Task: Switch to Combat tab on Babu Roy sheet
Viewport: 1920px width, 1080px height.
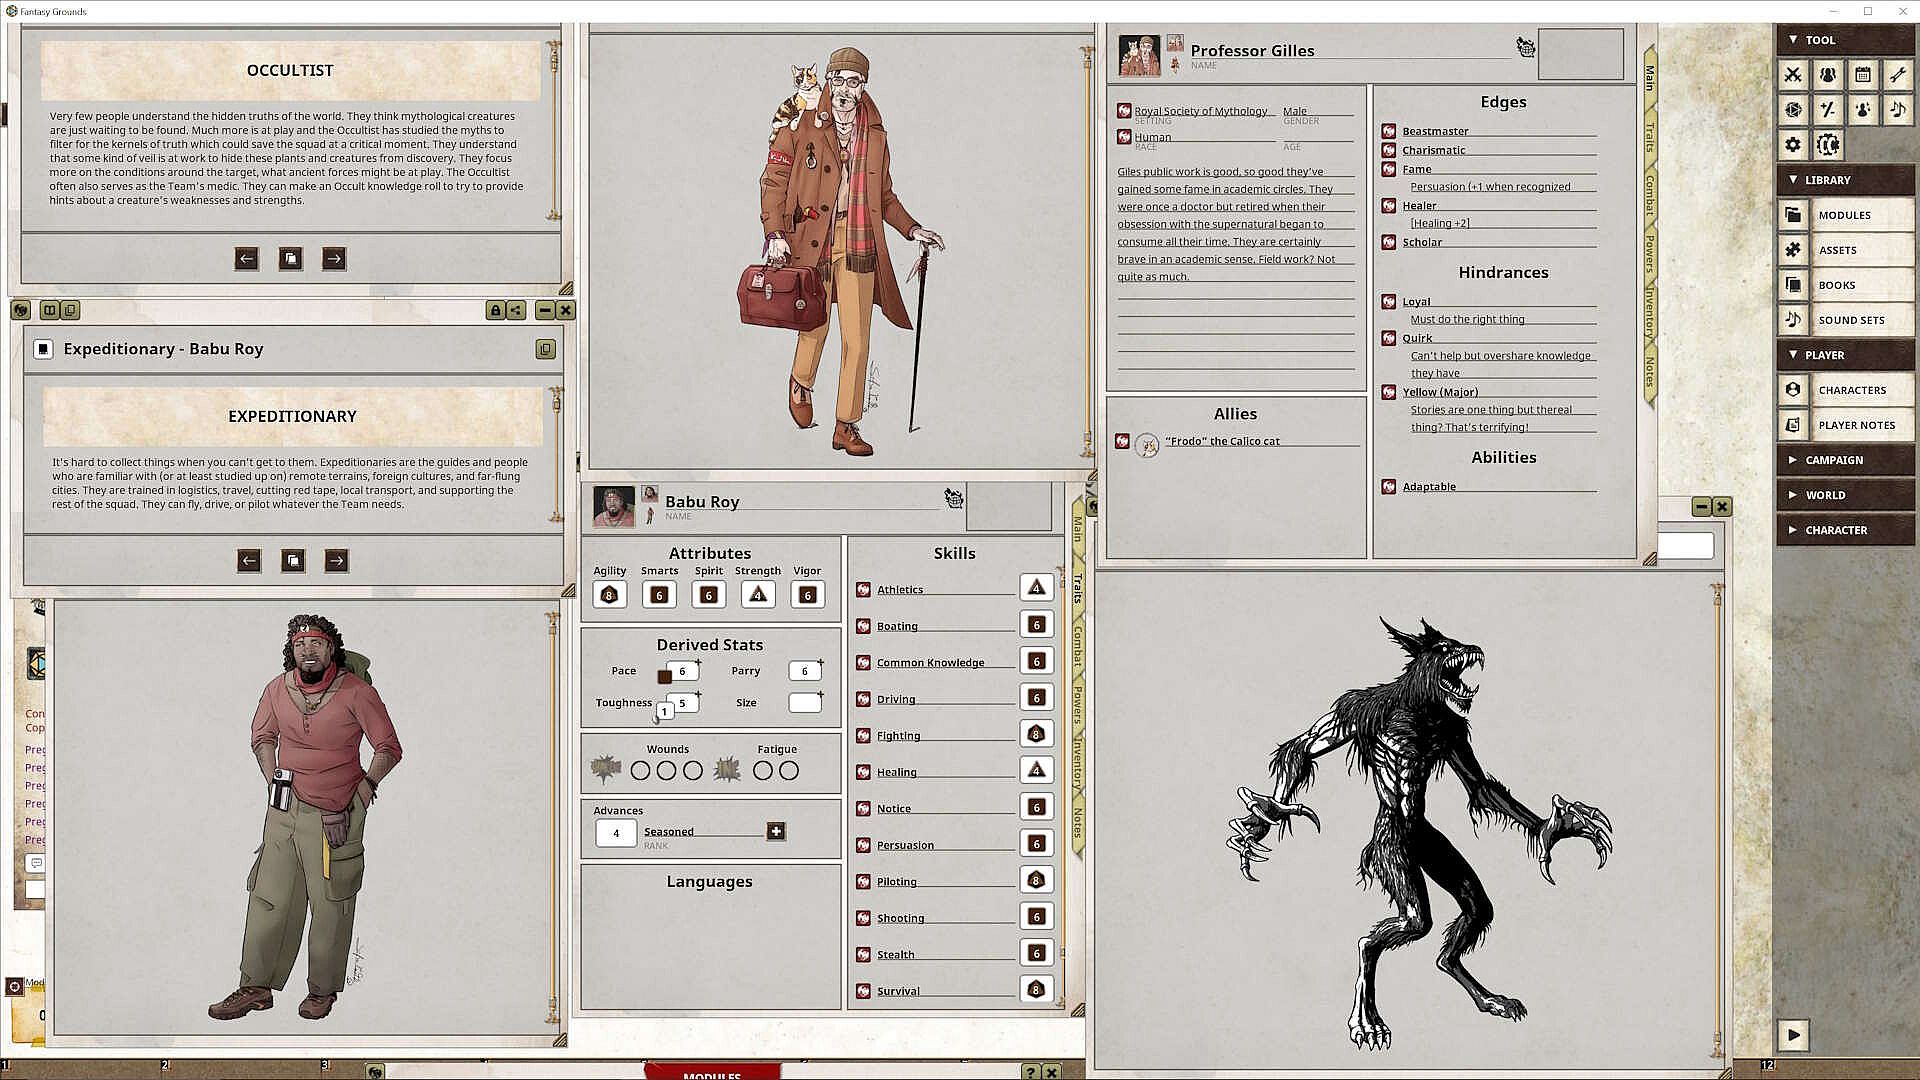Action: pos(1078,645)
